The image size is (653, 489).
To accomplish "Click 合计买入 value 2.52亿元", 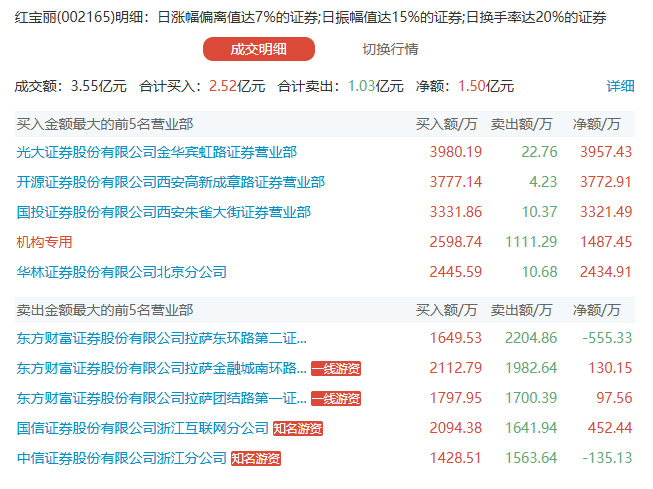I will pyautogui.click(x=237, y=86).
